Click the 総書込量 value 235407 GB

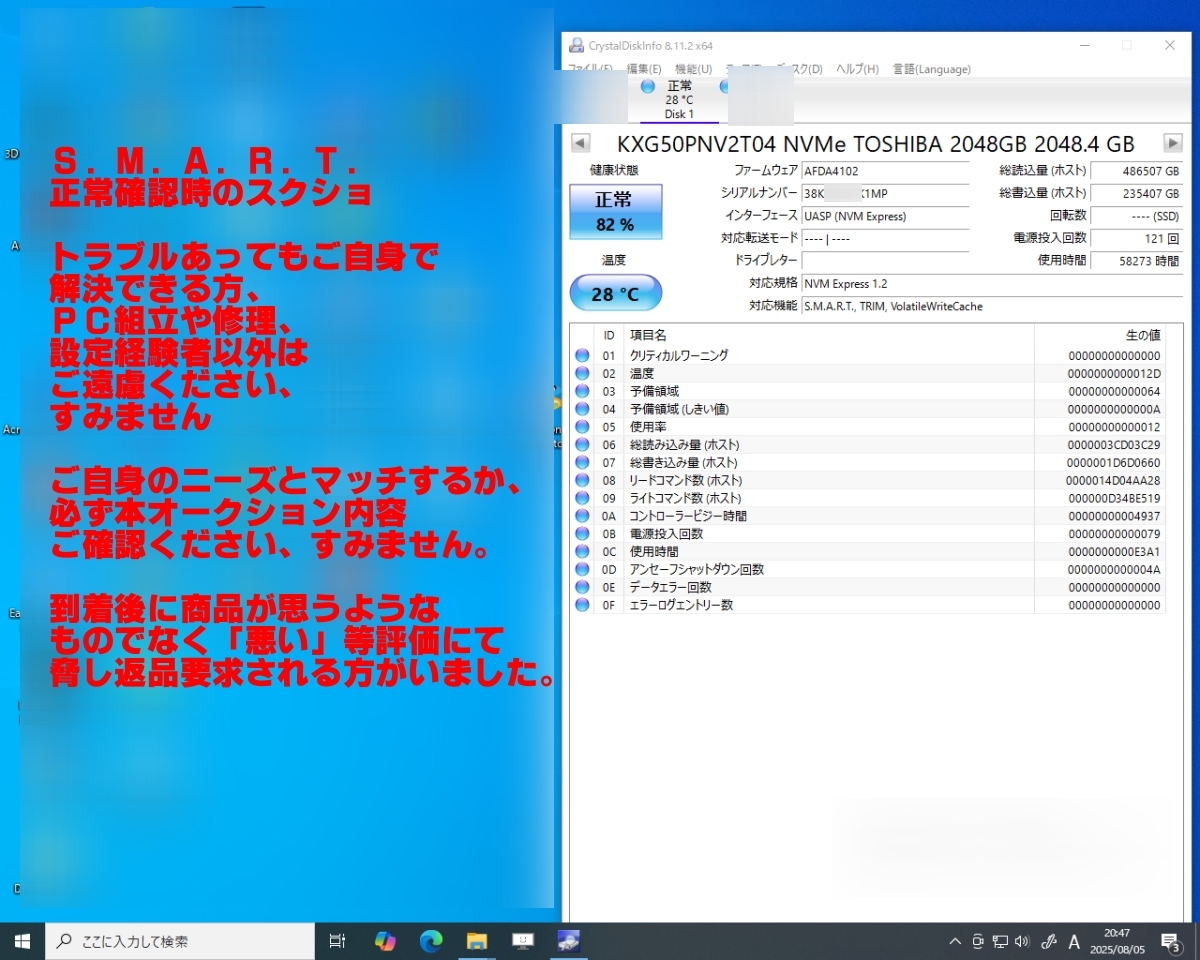[x=1137, y=193]
